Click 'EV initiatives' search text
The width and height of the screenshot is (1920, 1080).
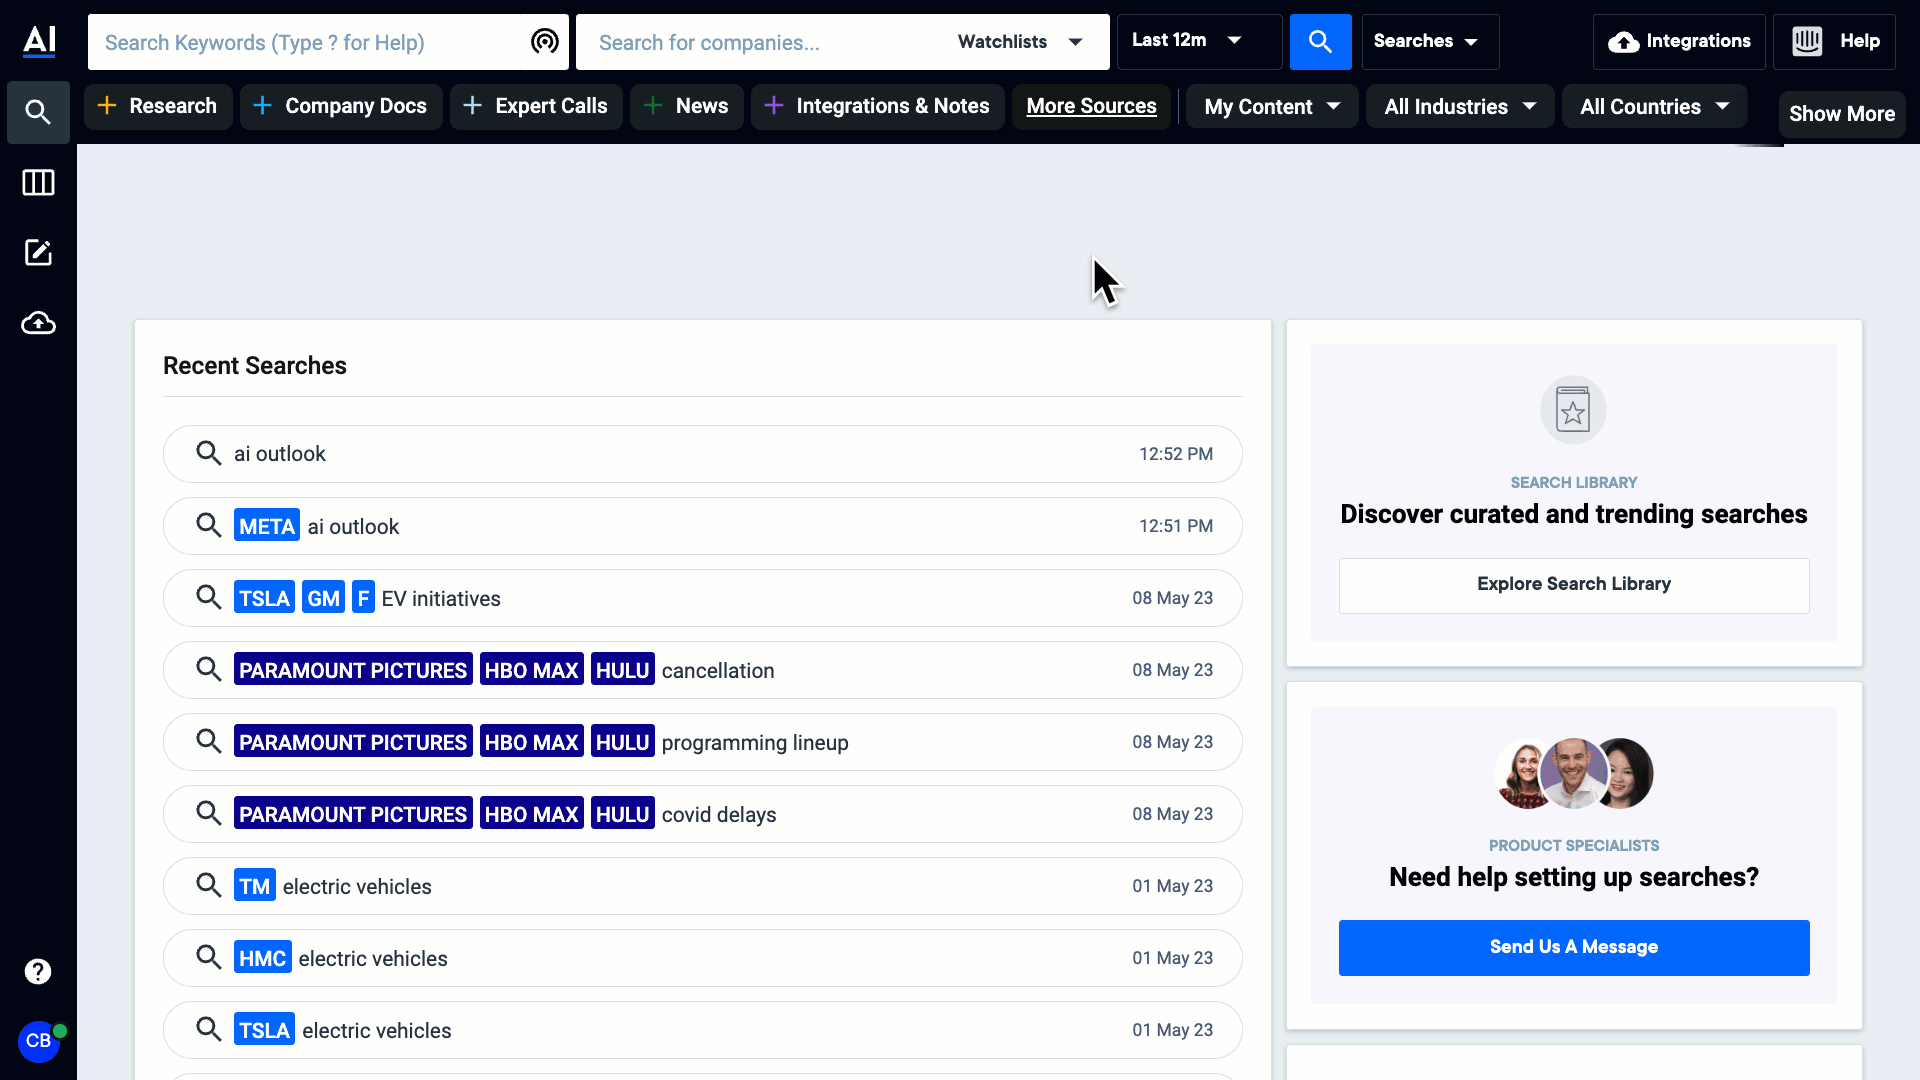441,598
